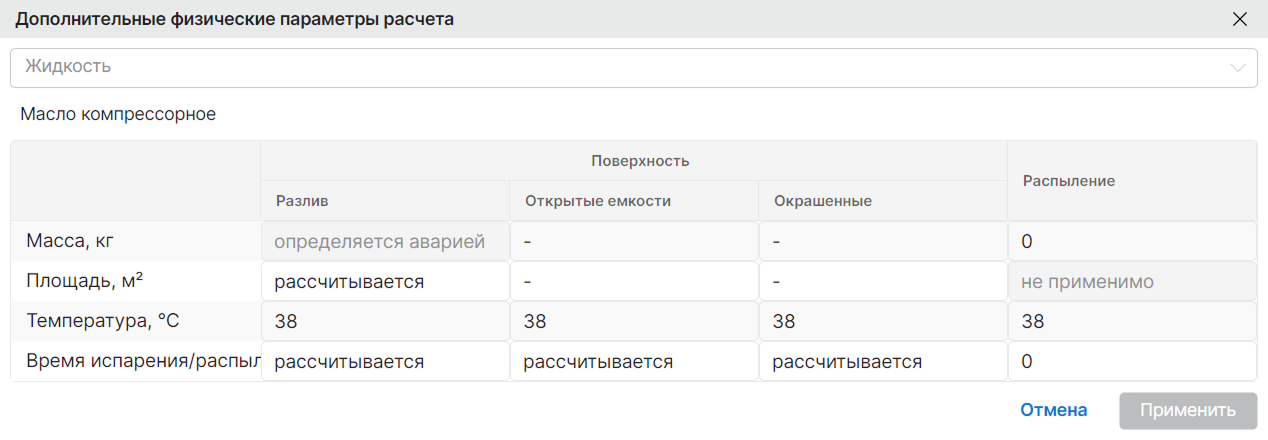This screenshot has height=440, width=1268.
Task: Select Открытые емкости mass field
Action: pos(634,241)
